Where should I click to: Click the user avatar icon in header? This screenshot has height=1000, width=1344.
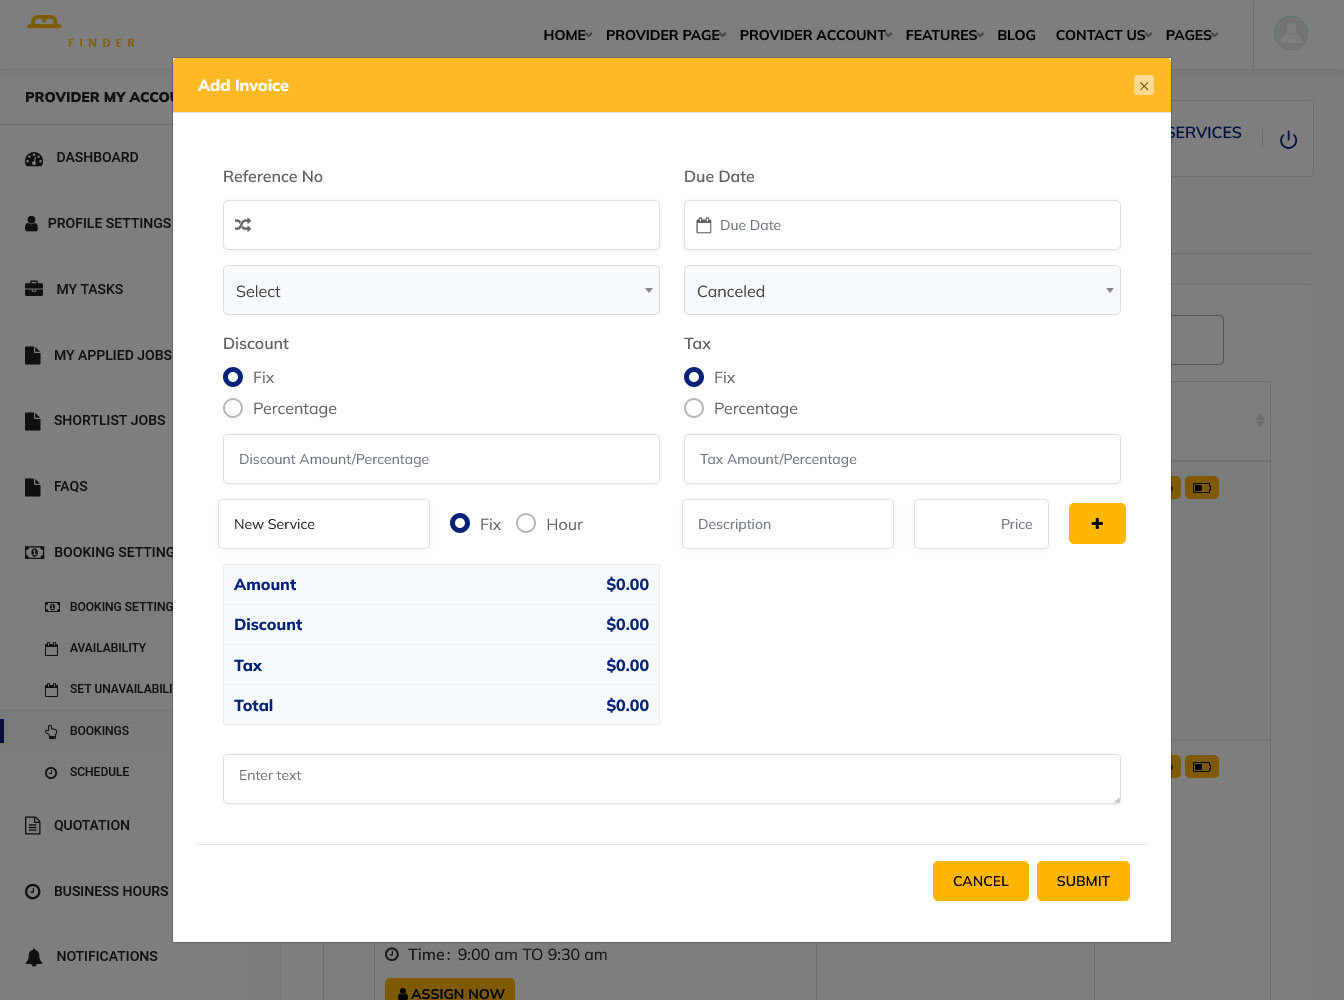(x=1290, y=34)
